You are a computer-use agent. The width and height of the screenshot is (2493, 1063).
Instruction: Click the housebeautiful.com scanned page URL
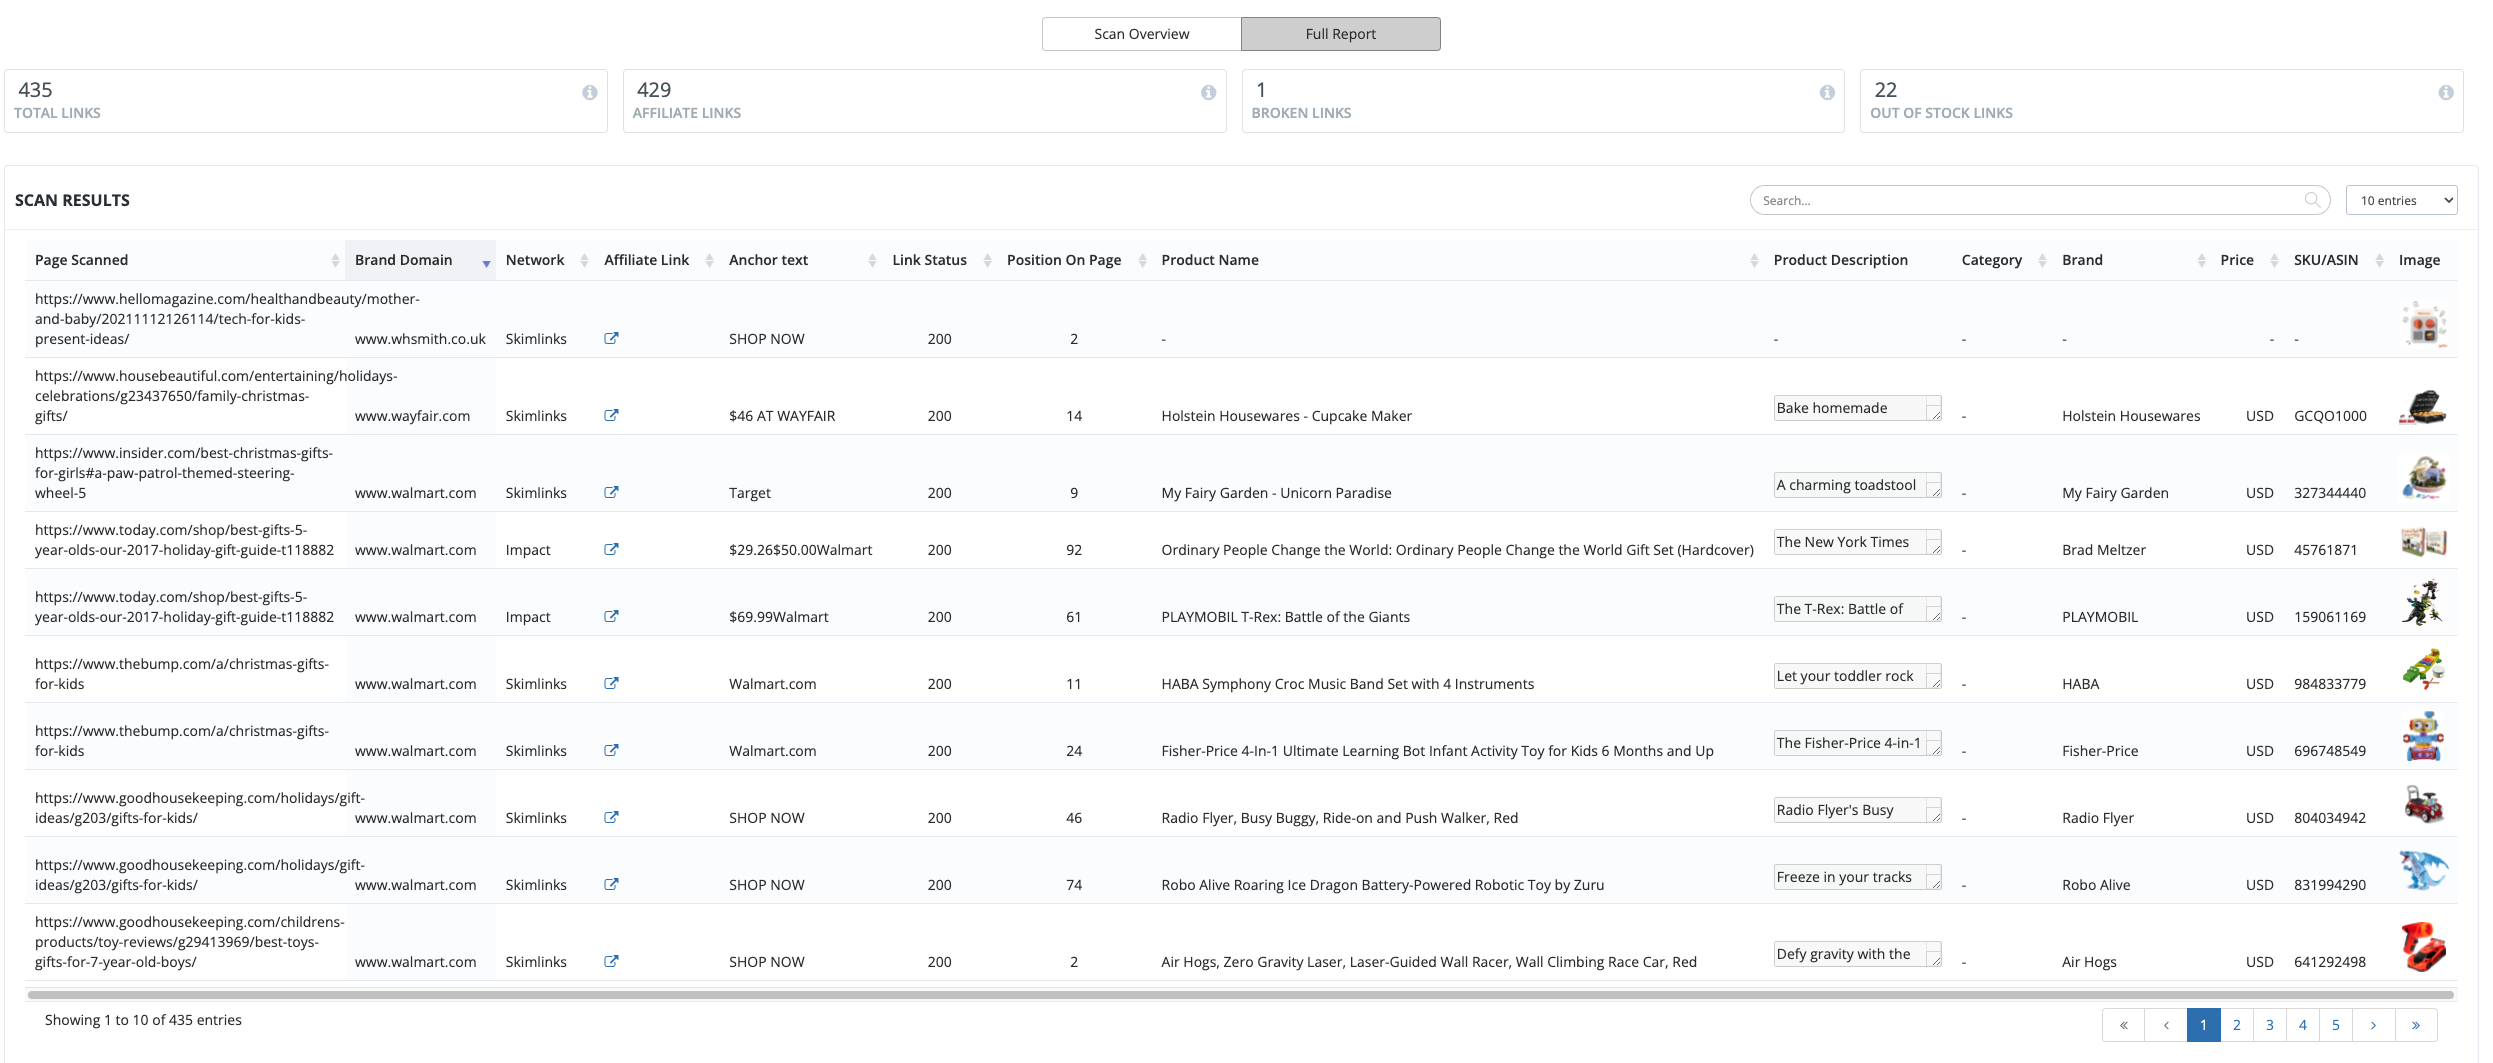pos(216,396)
